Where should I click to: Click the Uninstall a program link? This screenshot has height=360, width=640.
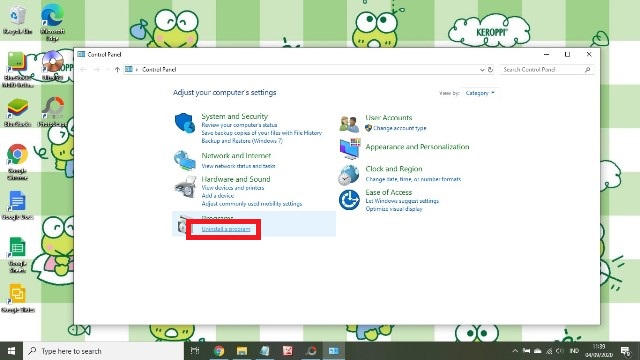[226, 229]
